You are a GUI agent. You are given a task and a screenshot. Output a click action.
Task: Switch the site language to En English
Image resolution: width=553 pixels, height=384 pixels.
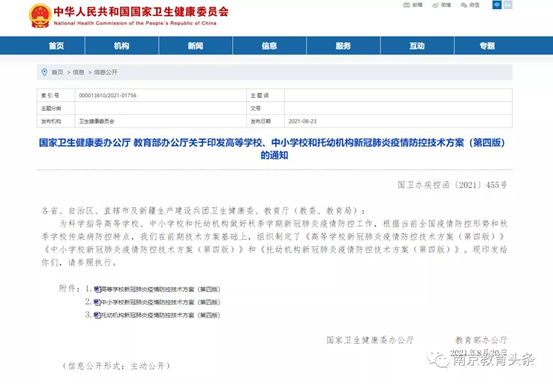point(508,5)
